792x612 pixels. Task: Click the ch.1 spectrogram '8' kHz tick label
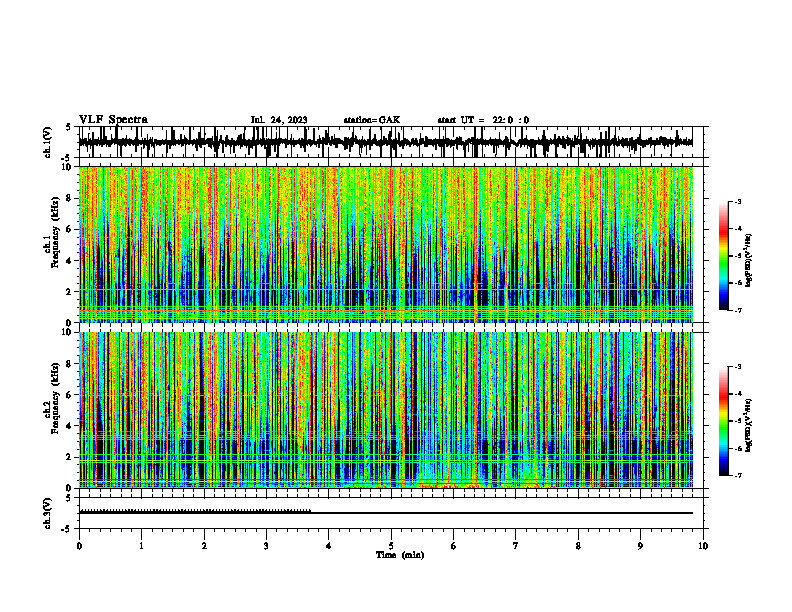[x=69, y=198]
